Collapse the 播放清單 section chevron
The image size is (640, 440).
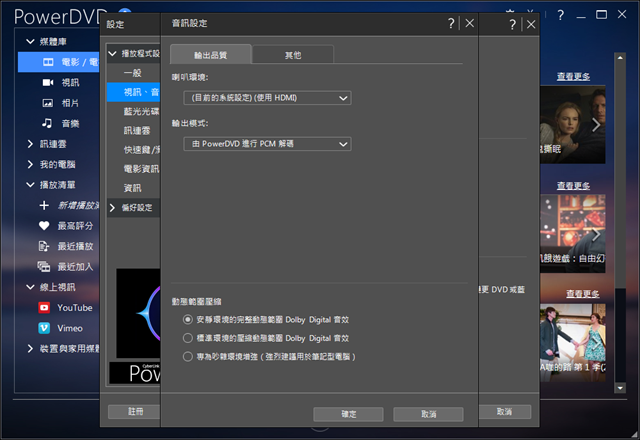coord(30,184)
